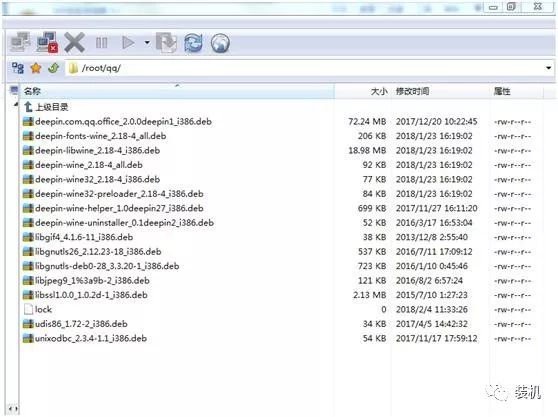Click package icon of unixodbc file

[x=28, y=338]
